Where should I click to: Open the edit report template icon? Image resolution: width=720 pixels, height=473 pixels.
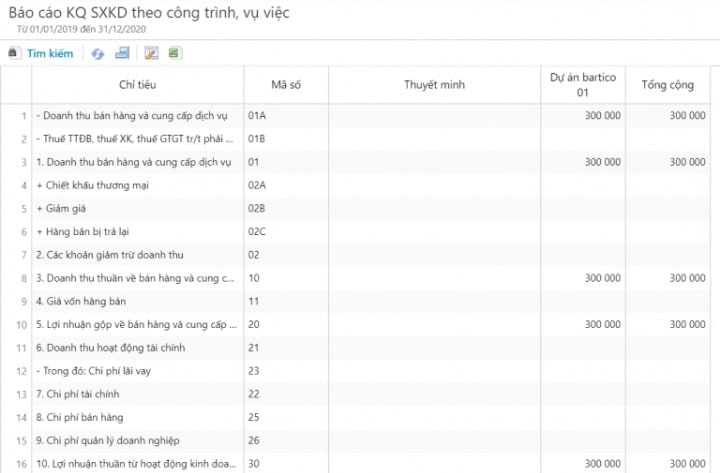pyautogui.click(x=152, y=53)
